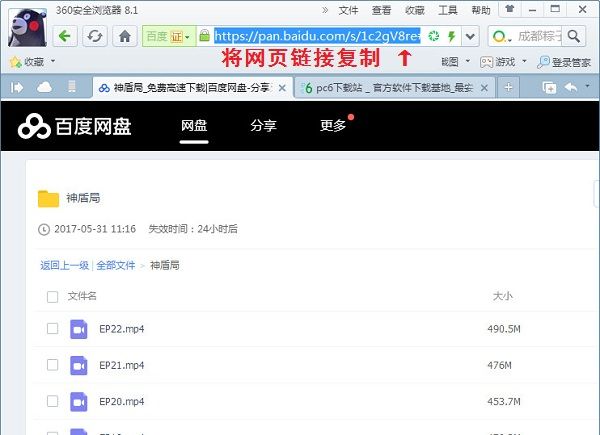Select the 网盘 navigation item
The width and height of the screenshot is (600, 435).
[x=194, y=125]
